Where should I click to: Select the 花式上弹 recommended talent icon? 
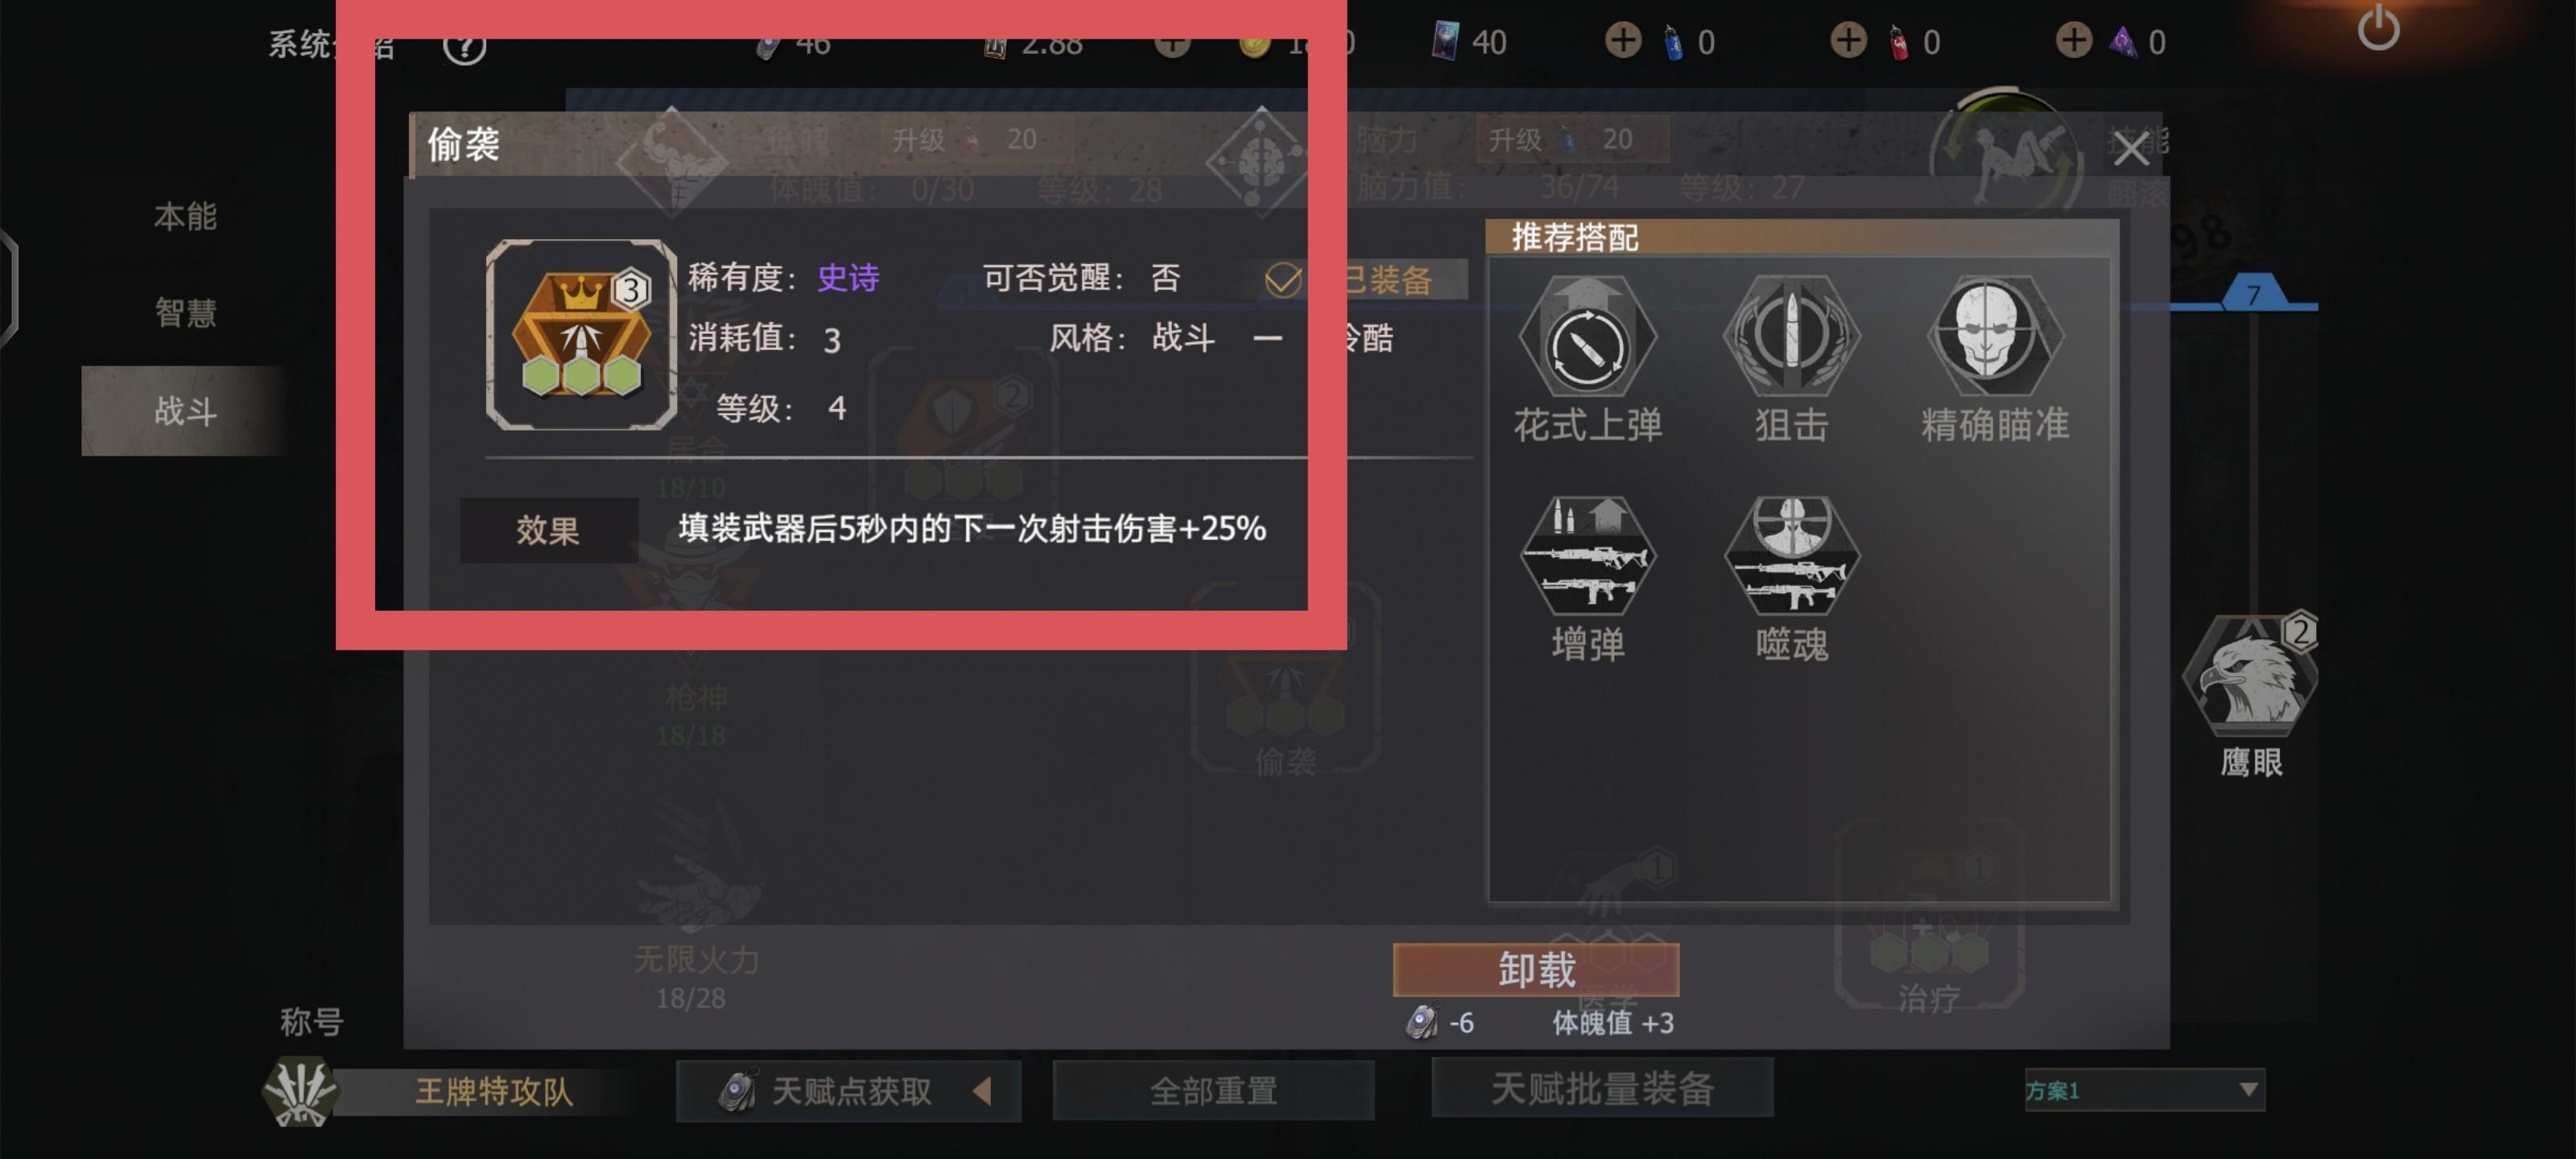[1587, 338]
